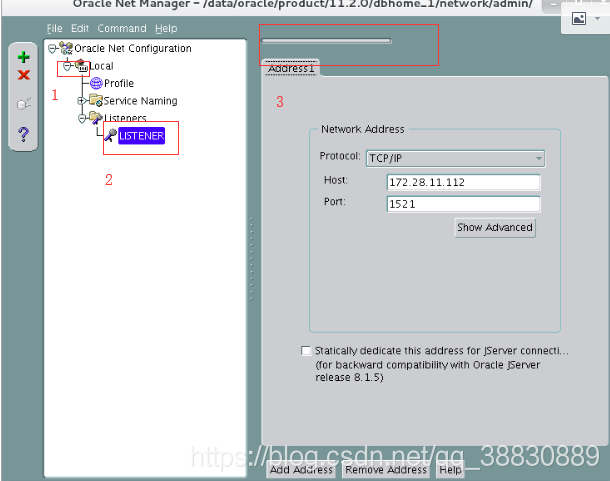
Task: Open the Help menu
Action: pos(166,28)
